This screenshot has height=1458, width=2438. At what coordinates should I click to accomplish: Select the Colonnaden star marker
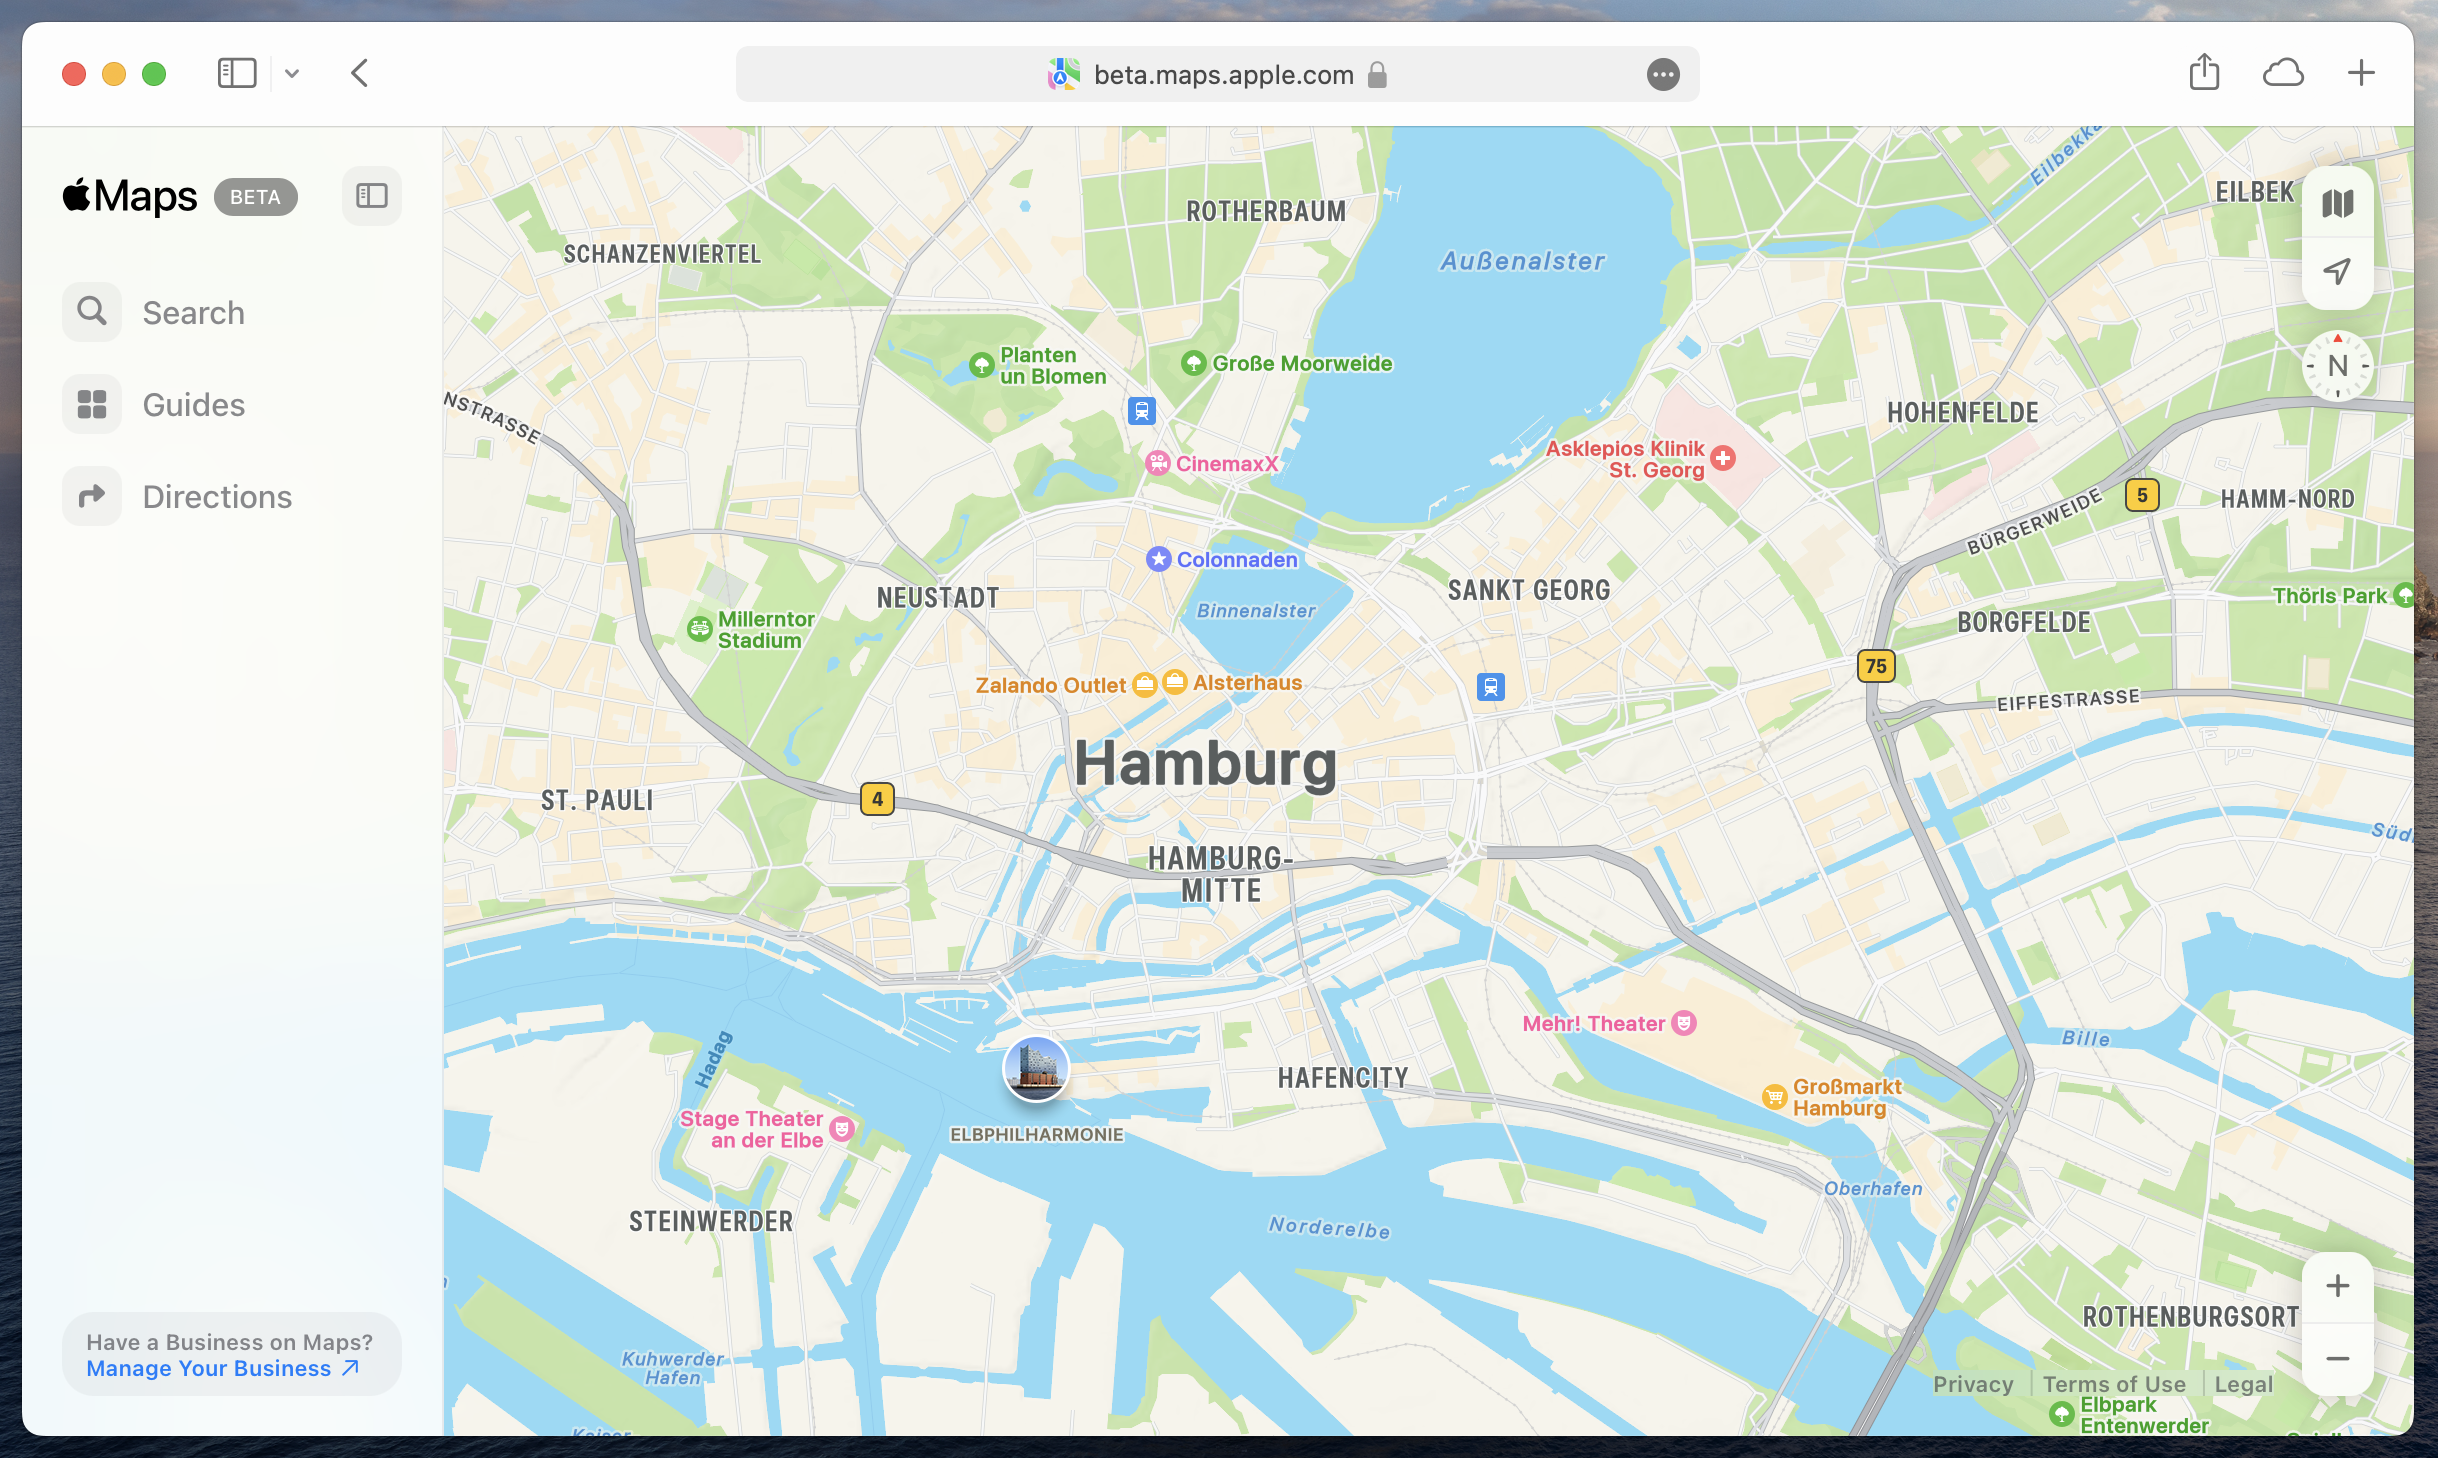[x=1158, y=559]
